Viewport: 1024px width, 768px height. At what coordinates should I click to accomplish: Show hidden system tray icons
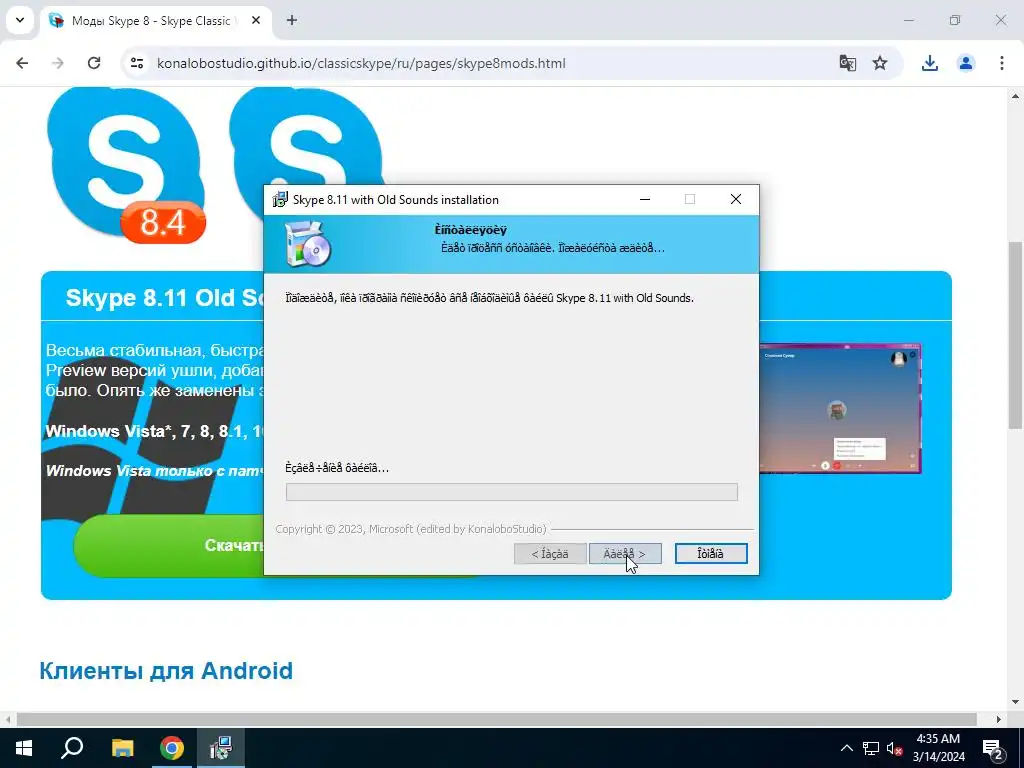[x=846, y=748]
